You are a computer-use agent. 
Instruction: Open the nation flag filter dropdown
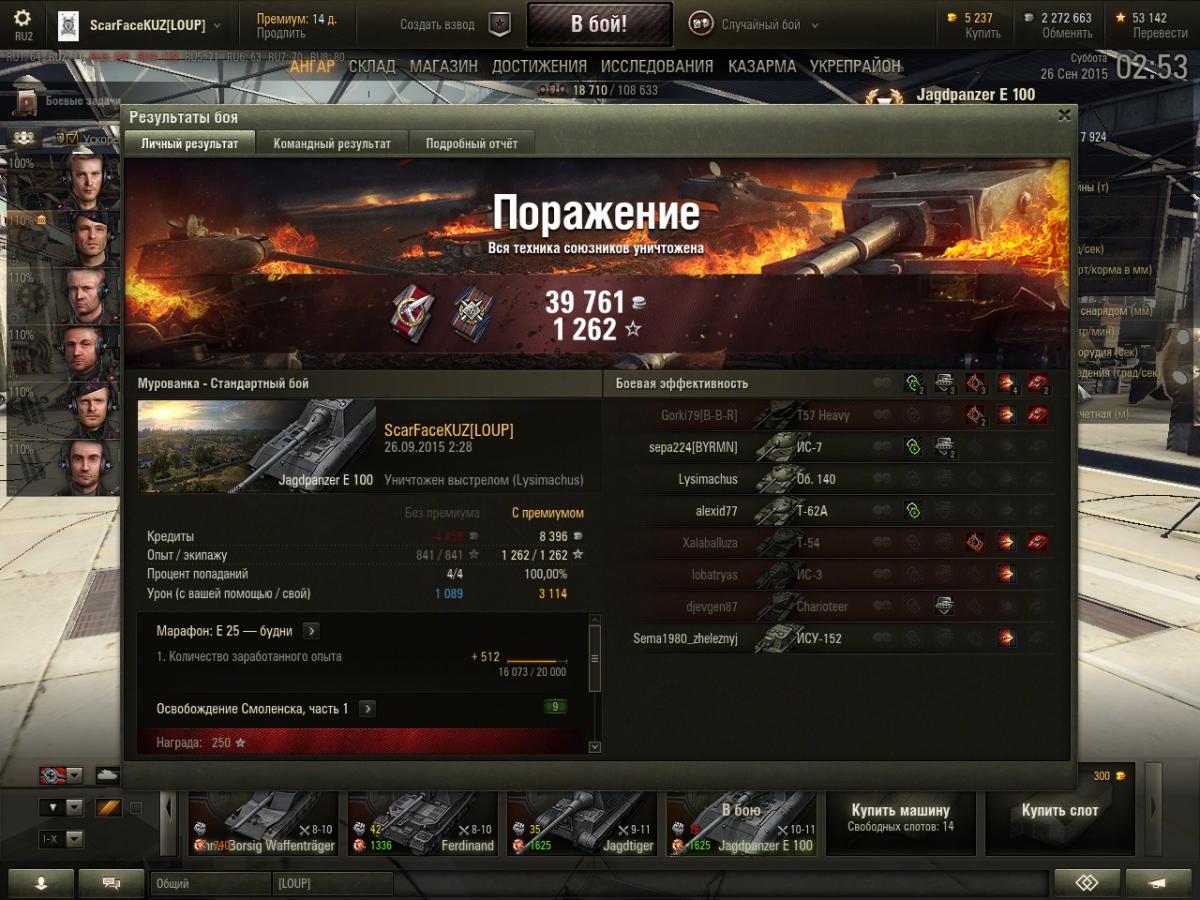pyautogui.click(x=60, y=775)
